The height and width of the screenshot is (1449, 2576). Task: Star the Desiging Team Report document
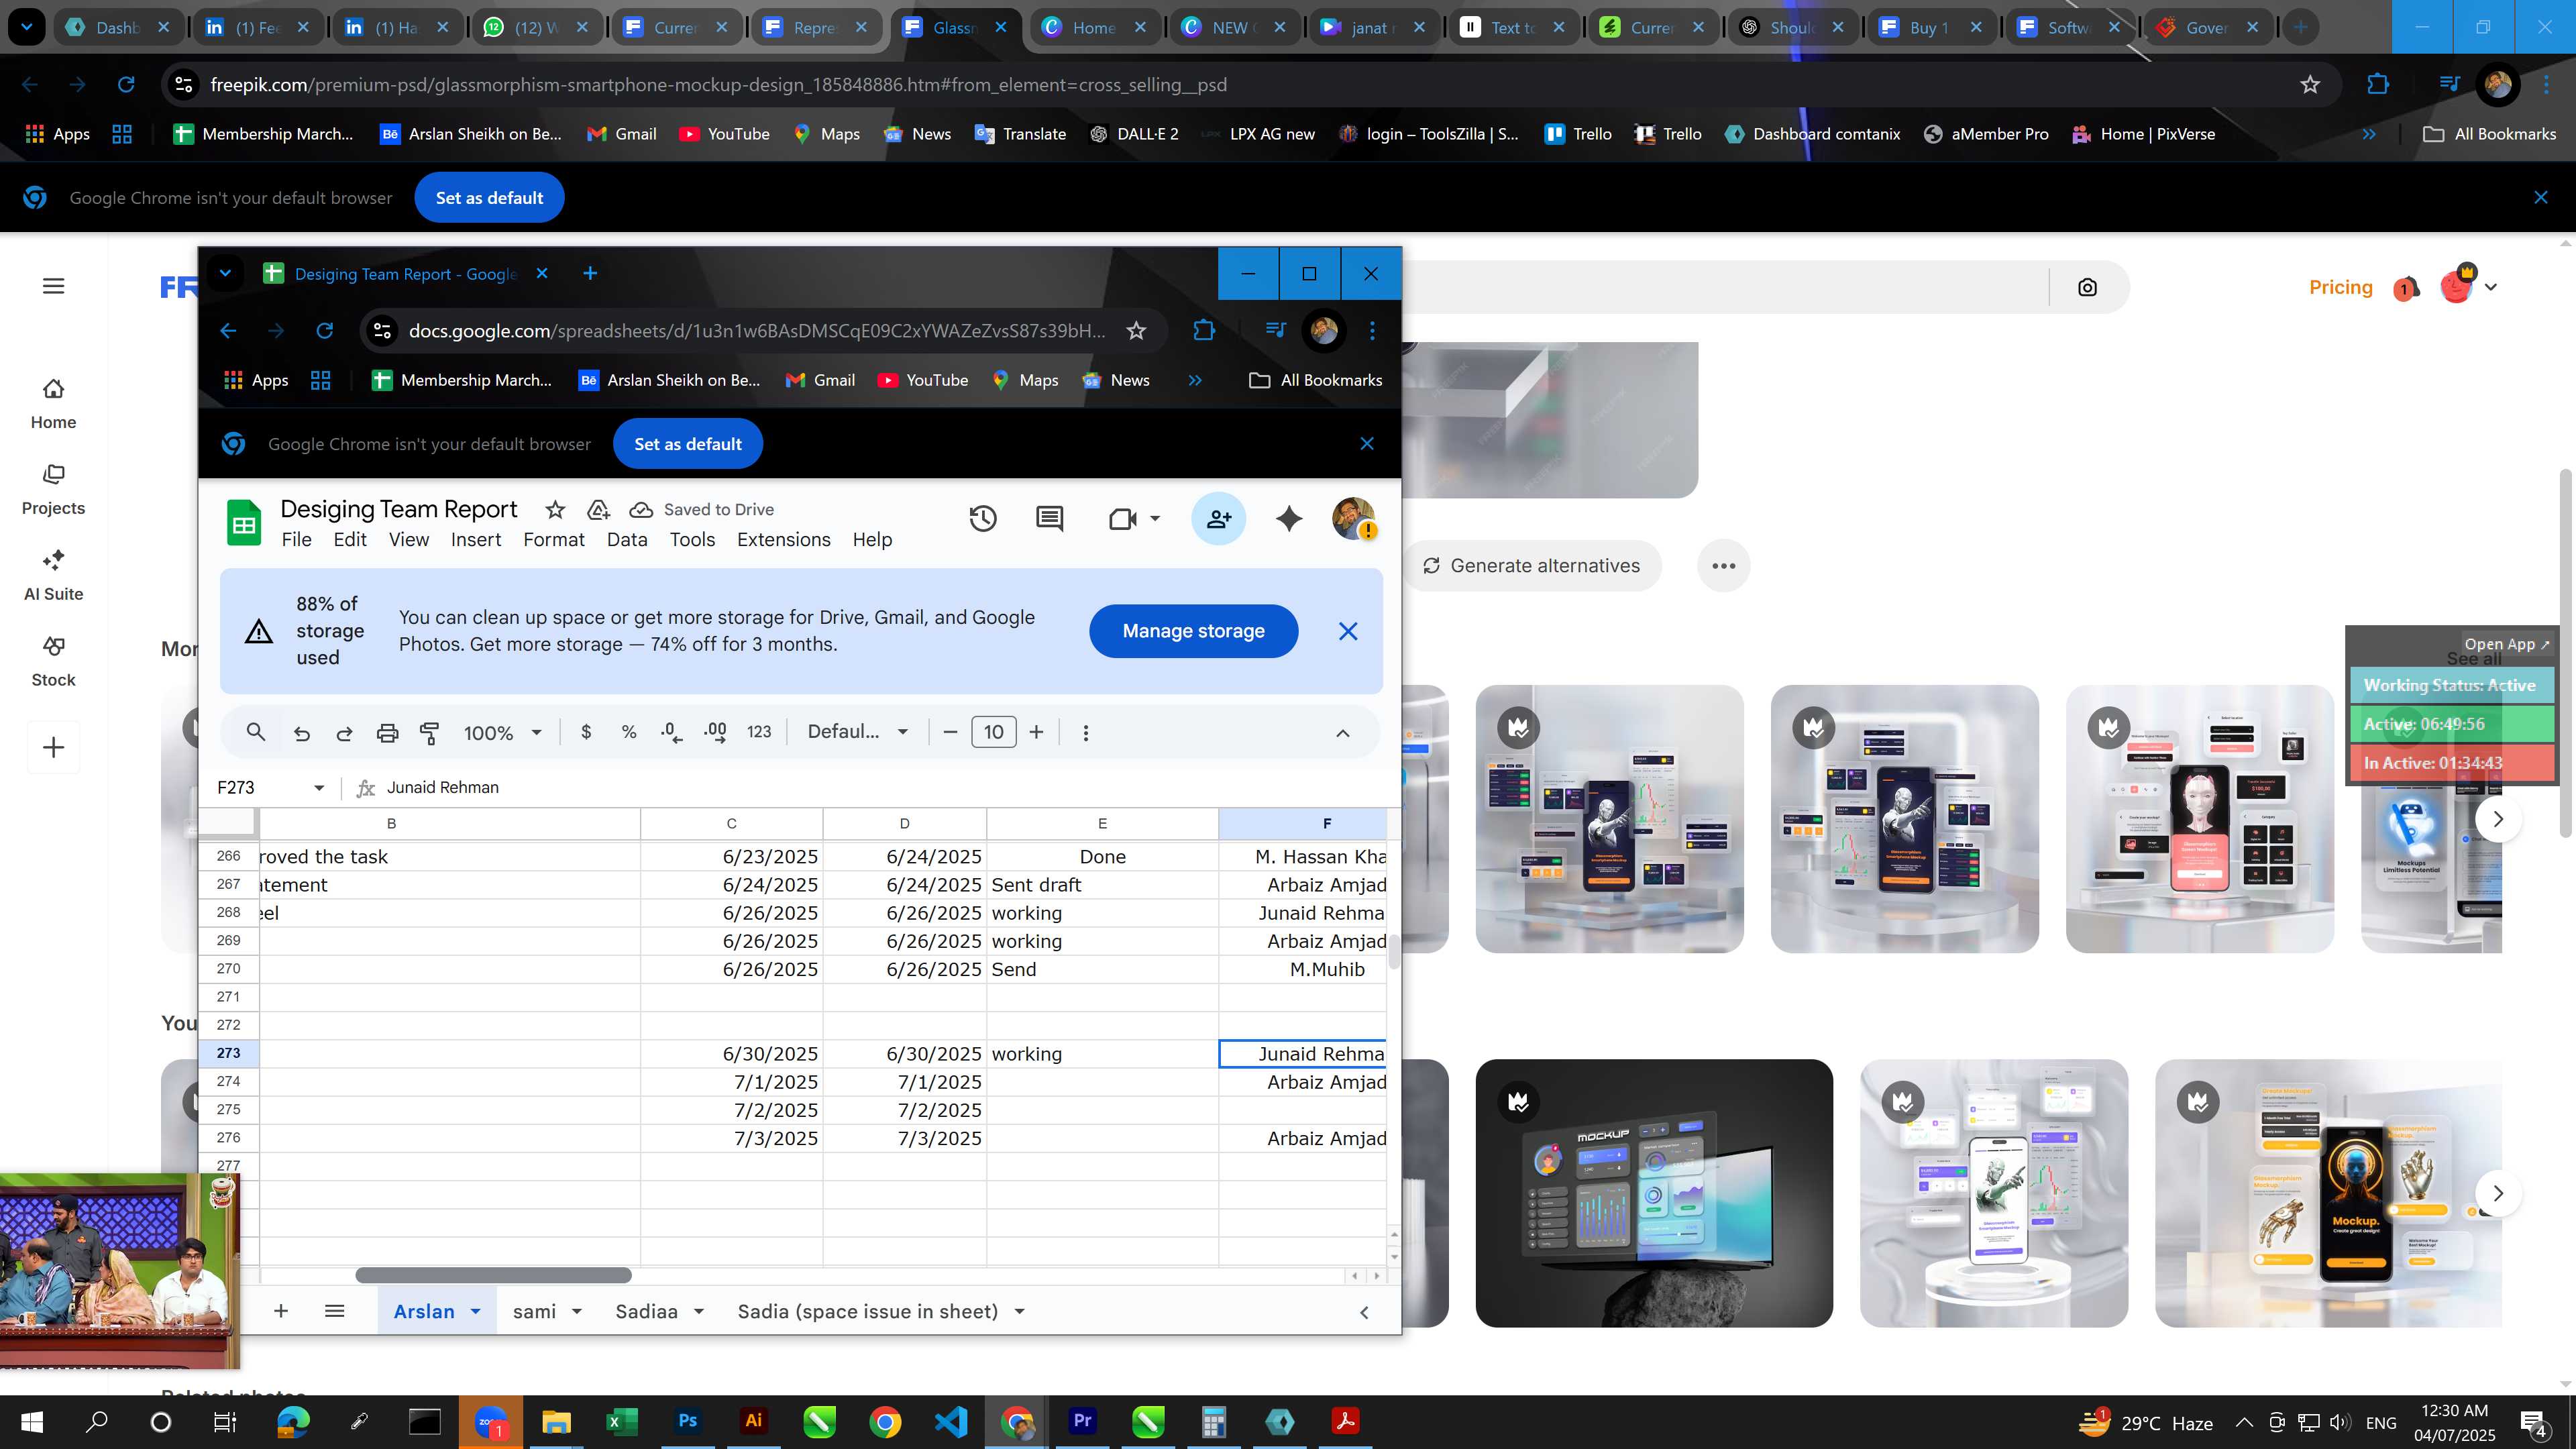coord(555,510)
